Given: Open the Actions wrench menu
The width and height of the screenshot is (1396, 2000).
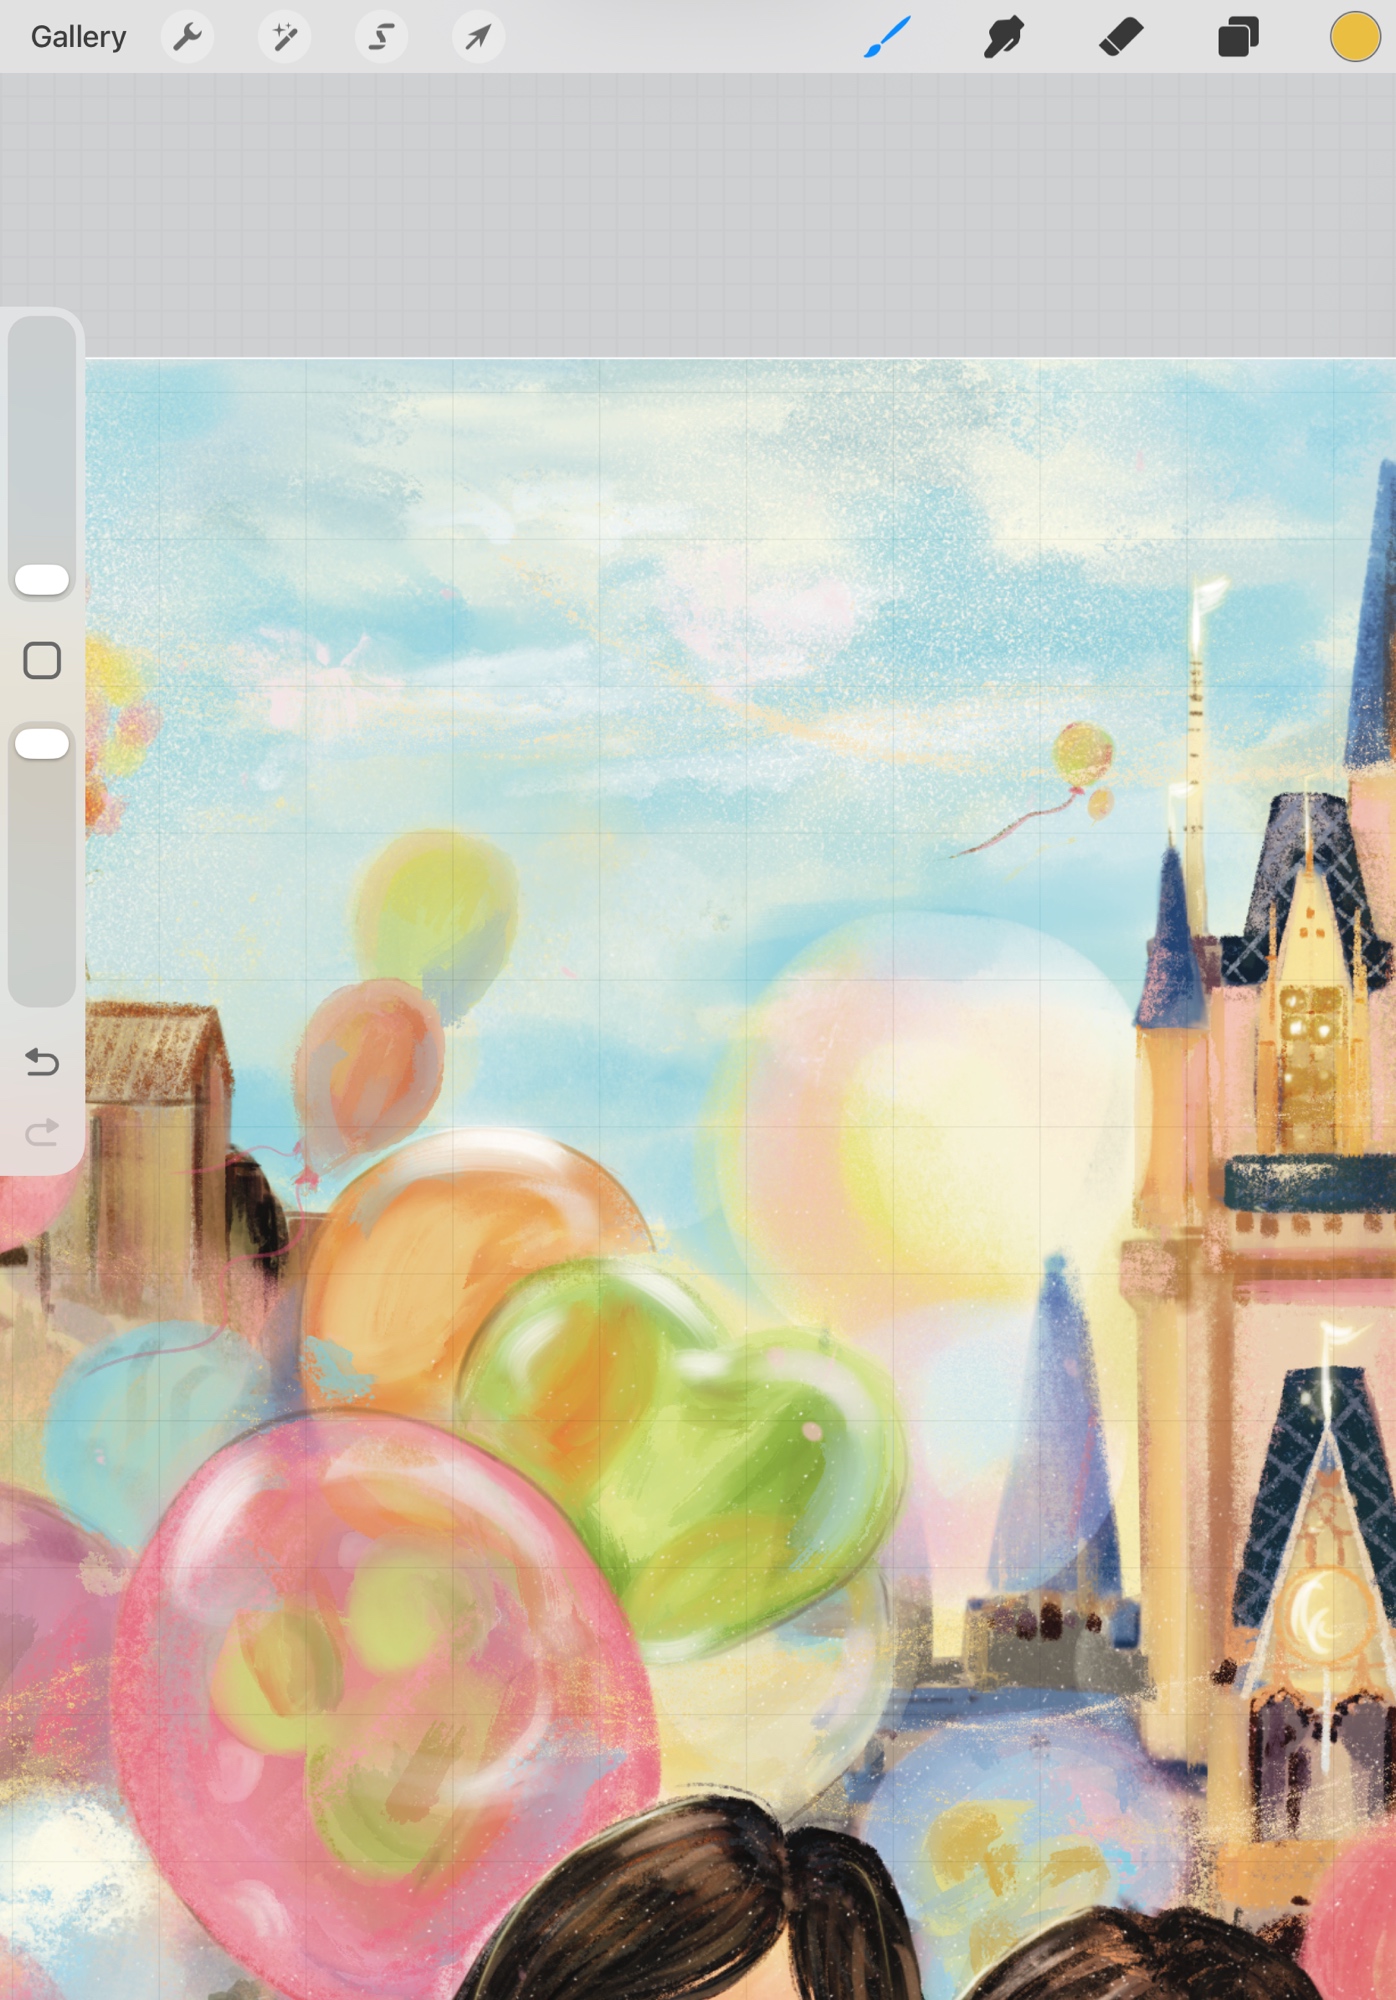Looking at the screenshot, I should [x=187, y=37].
